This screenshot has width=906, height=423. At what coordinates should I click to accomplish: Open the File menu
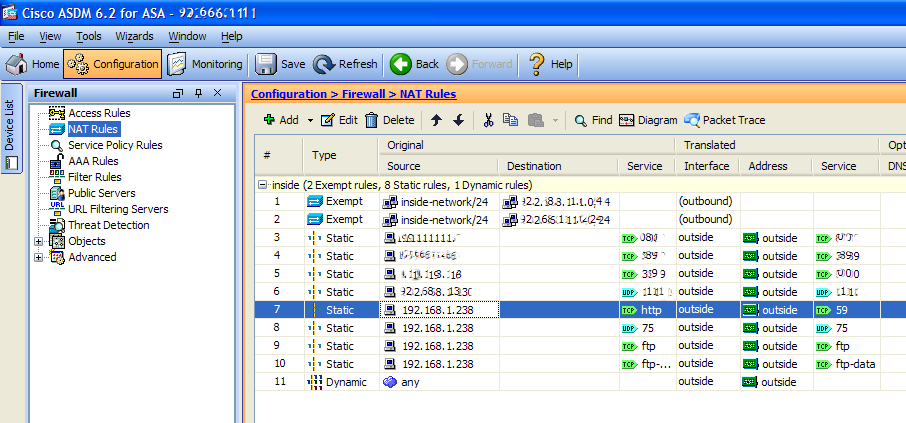[x=16, y=36]
